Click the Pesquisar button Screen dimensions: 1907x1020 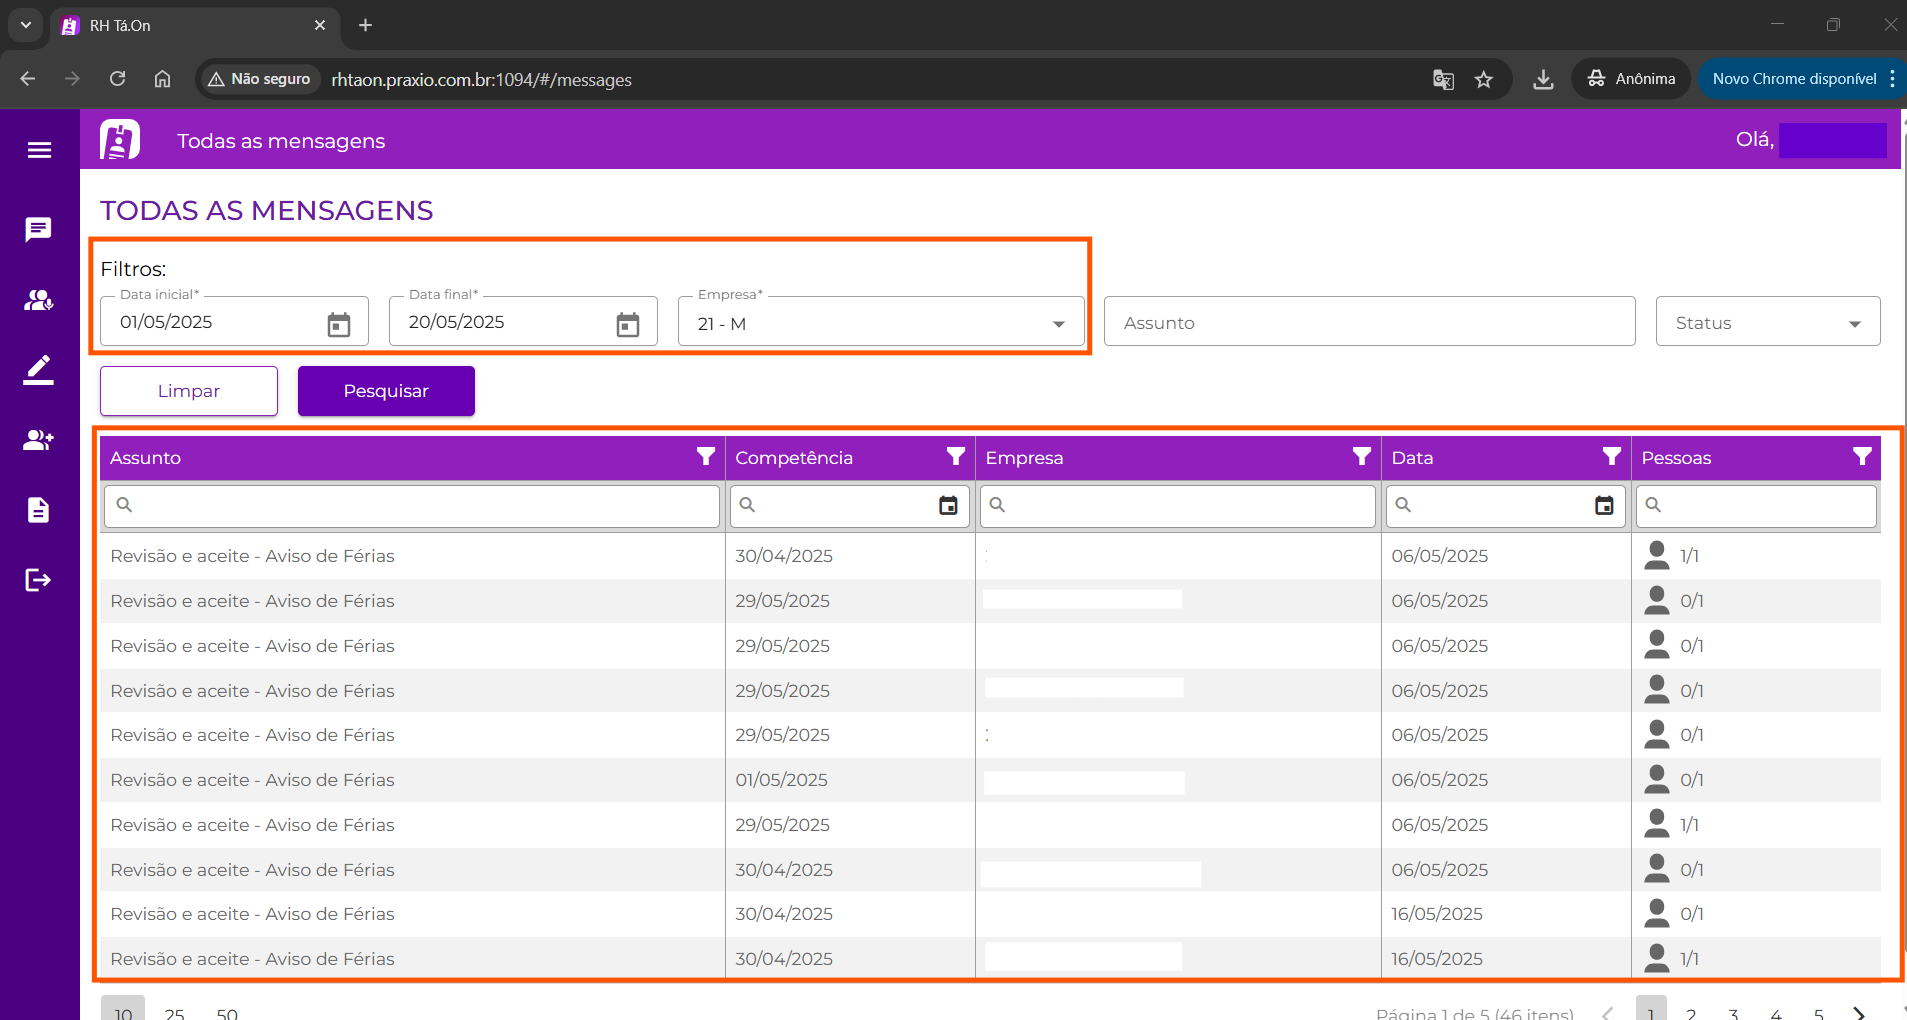point(386,391)
